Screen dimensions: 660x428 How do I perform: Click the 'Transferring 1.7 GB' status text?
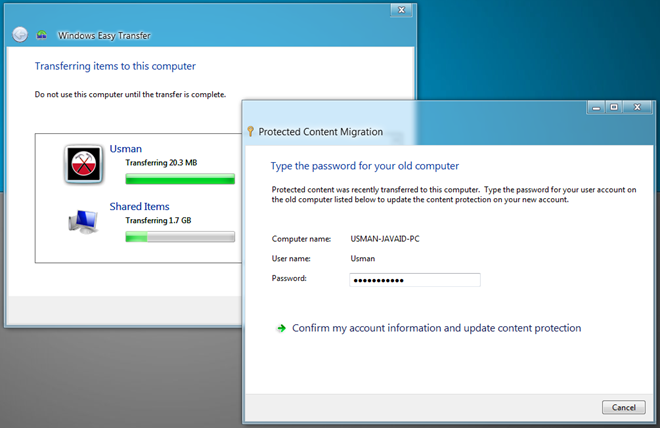[x=158, y=221]
